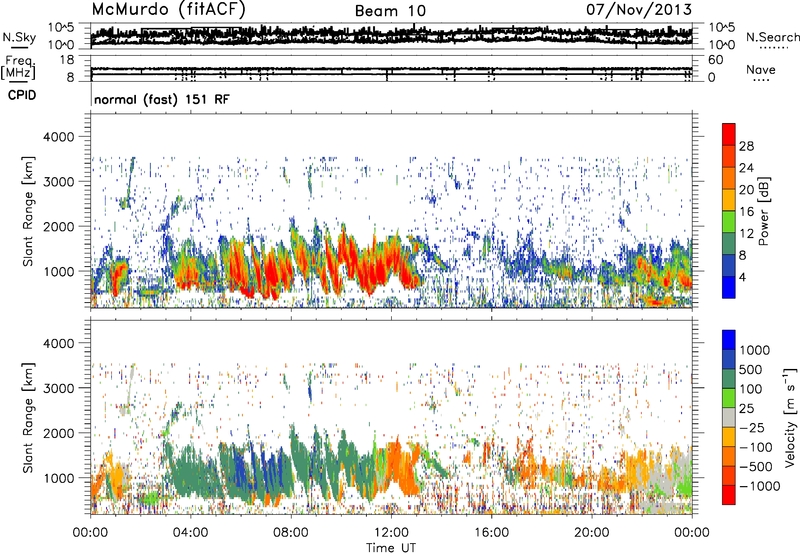Viewport: 800px width, 554px height.
Task: Click the '4' tick on the Power colorbar
Action: coord(742,277)
